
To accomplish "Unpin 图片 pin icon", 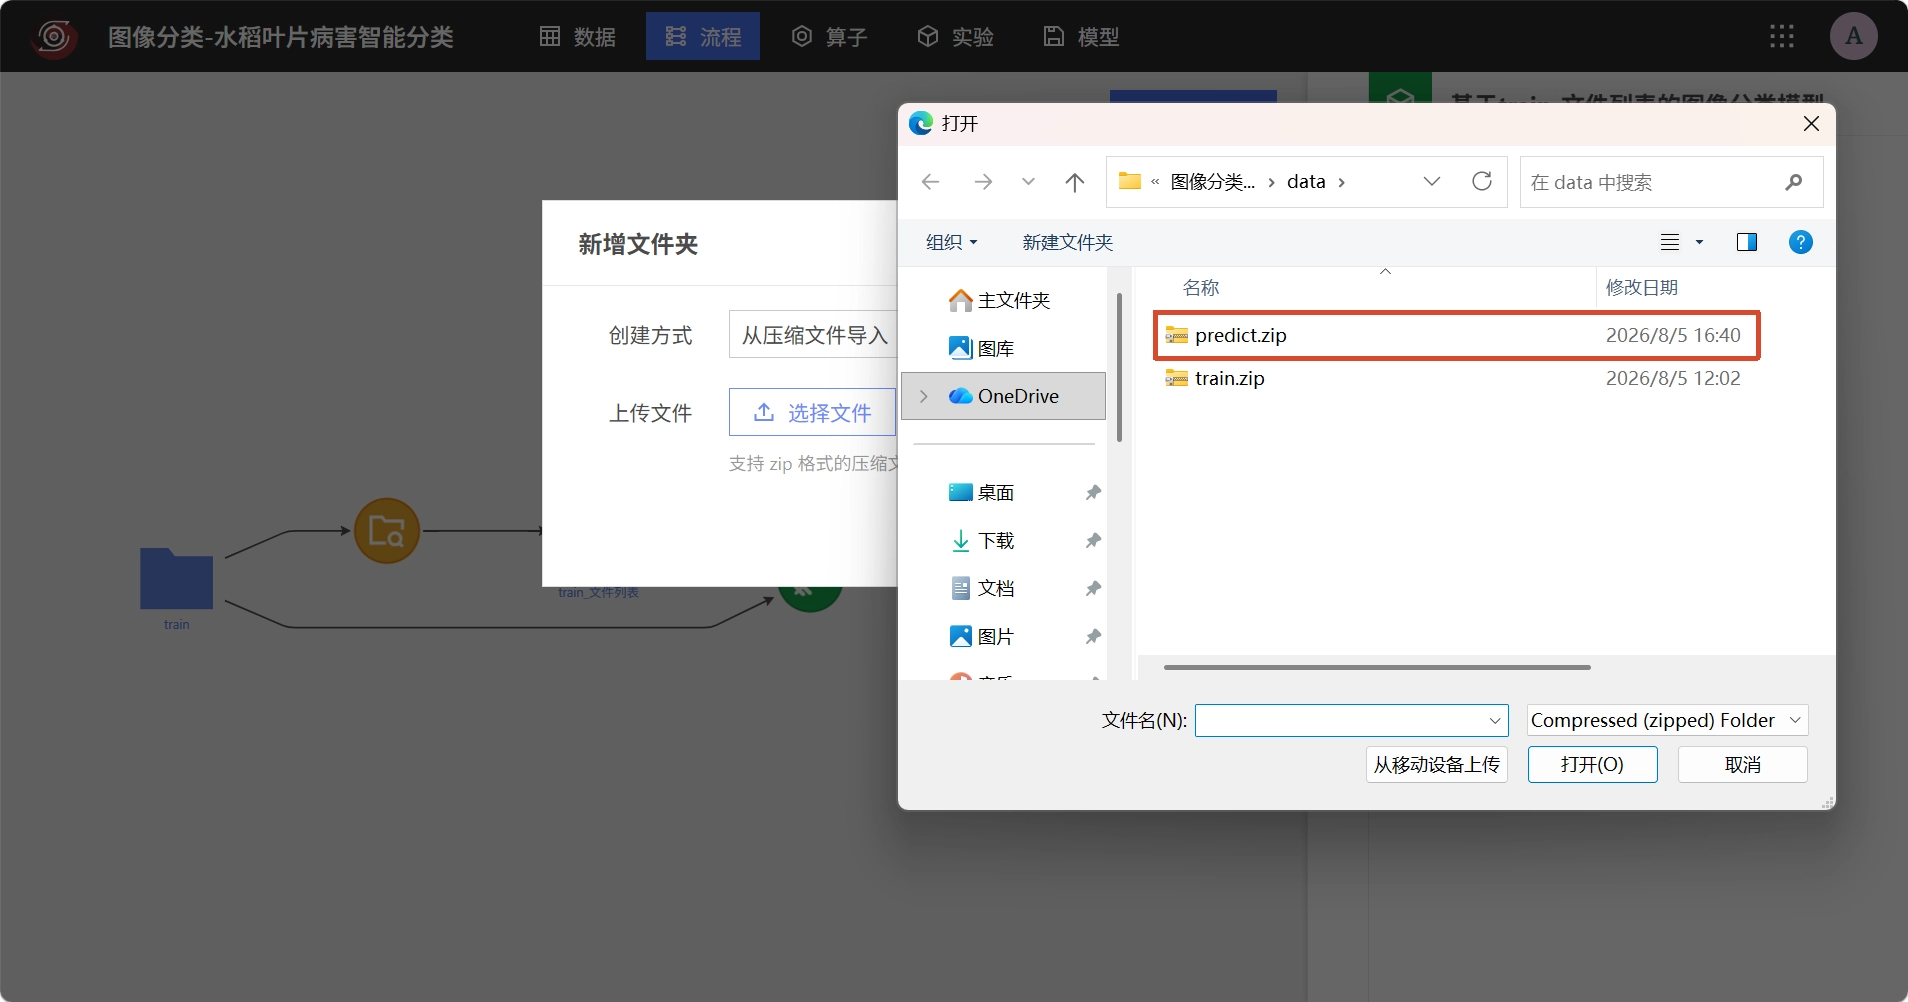I will point(1093,636).
